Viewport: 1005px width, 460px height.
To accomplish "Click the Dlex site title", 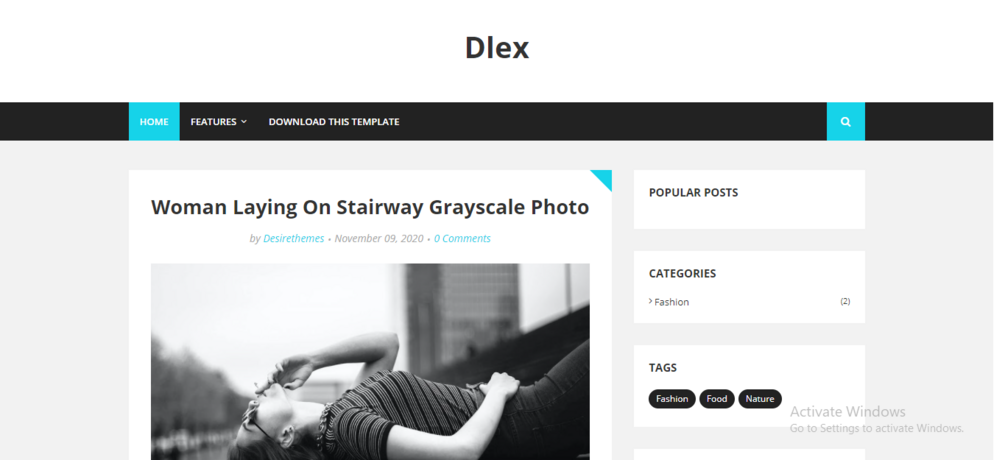I will [497, 48].
